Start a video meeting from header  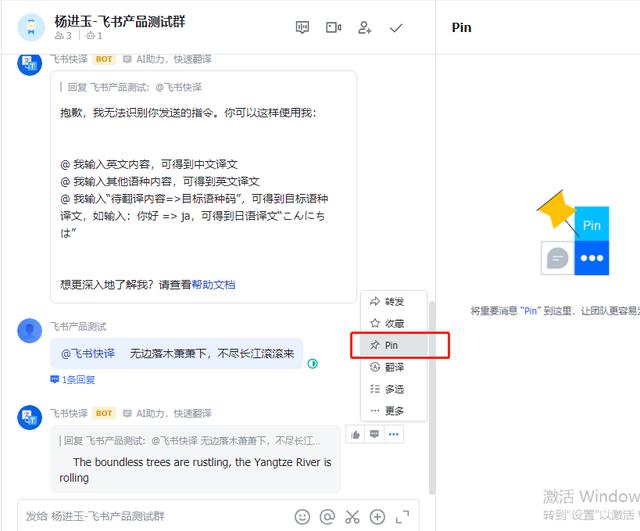(333, 28)
